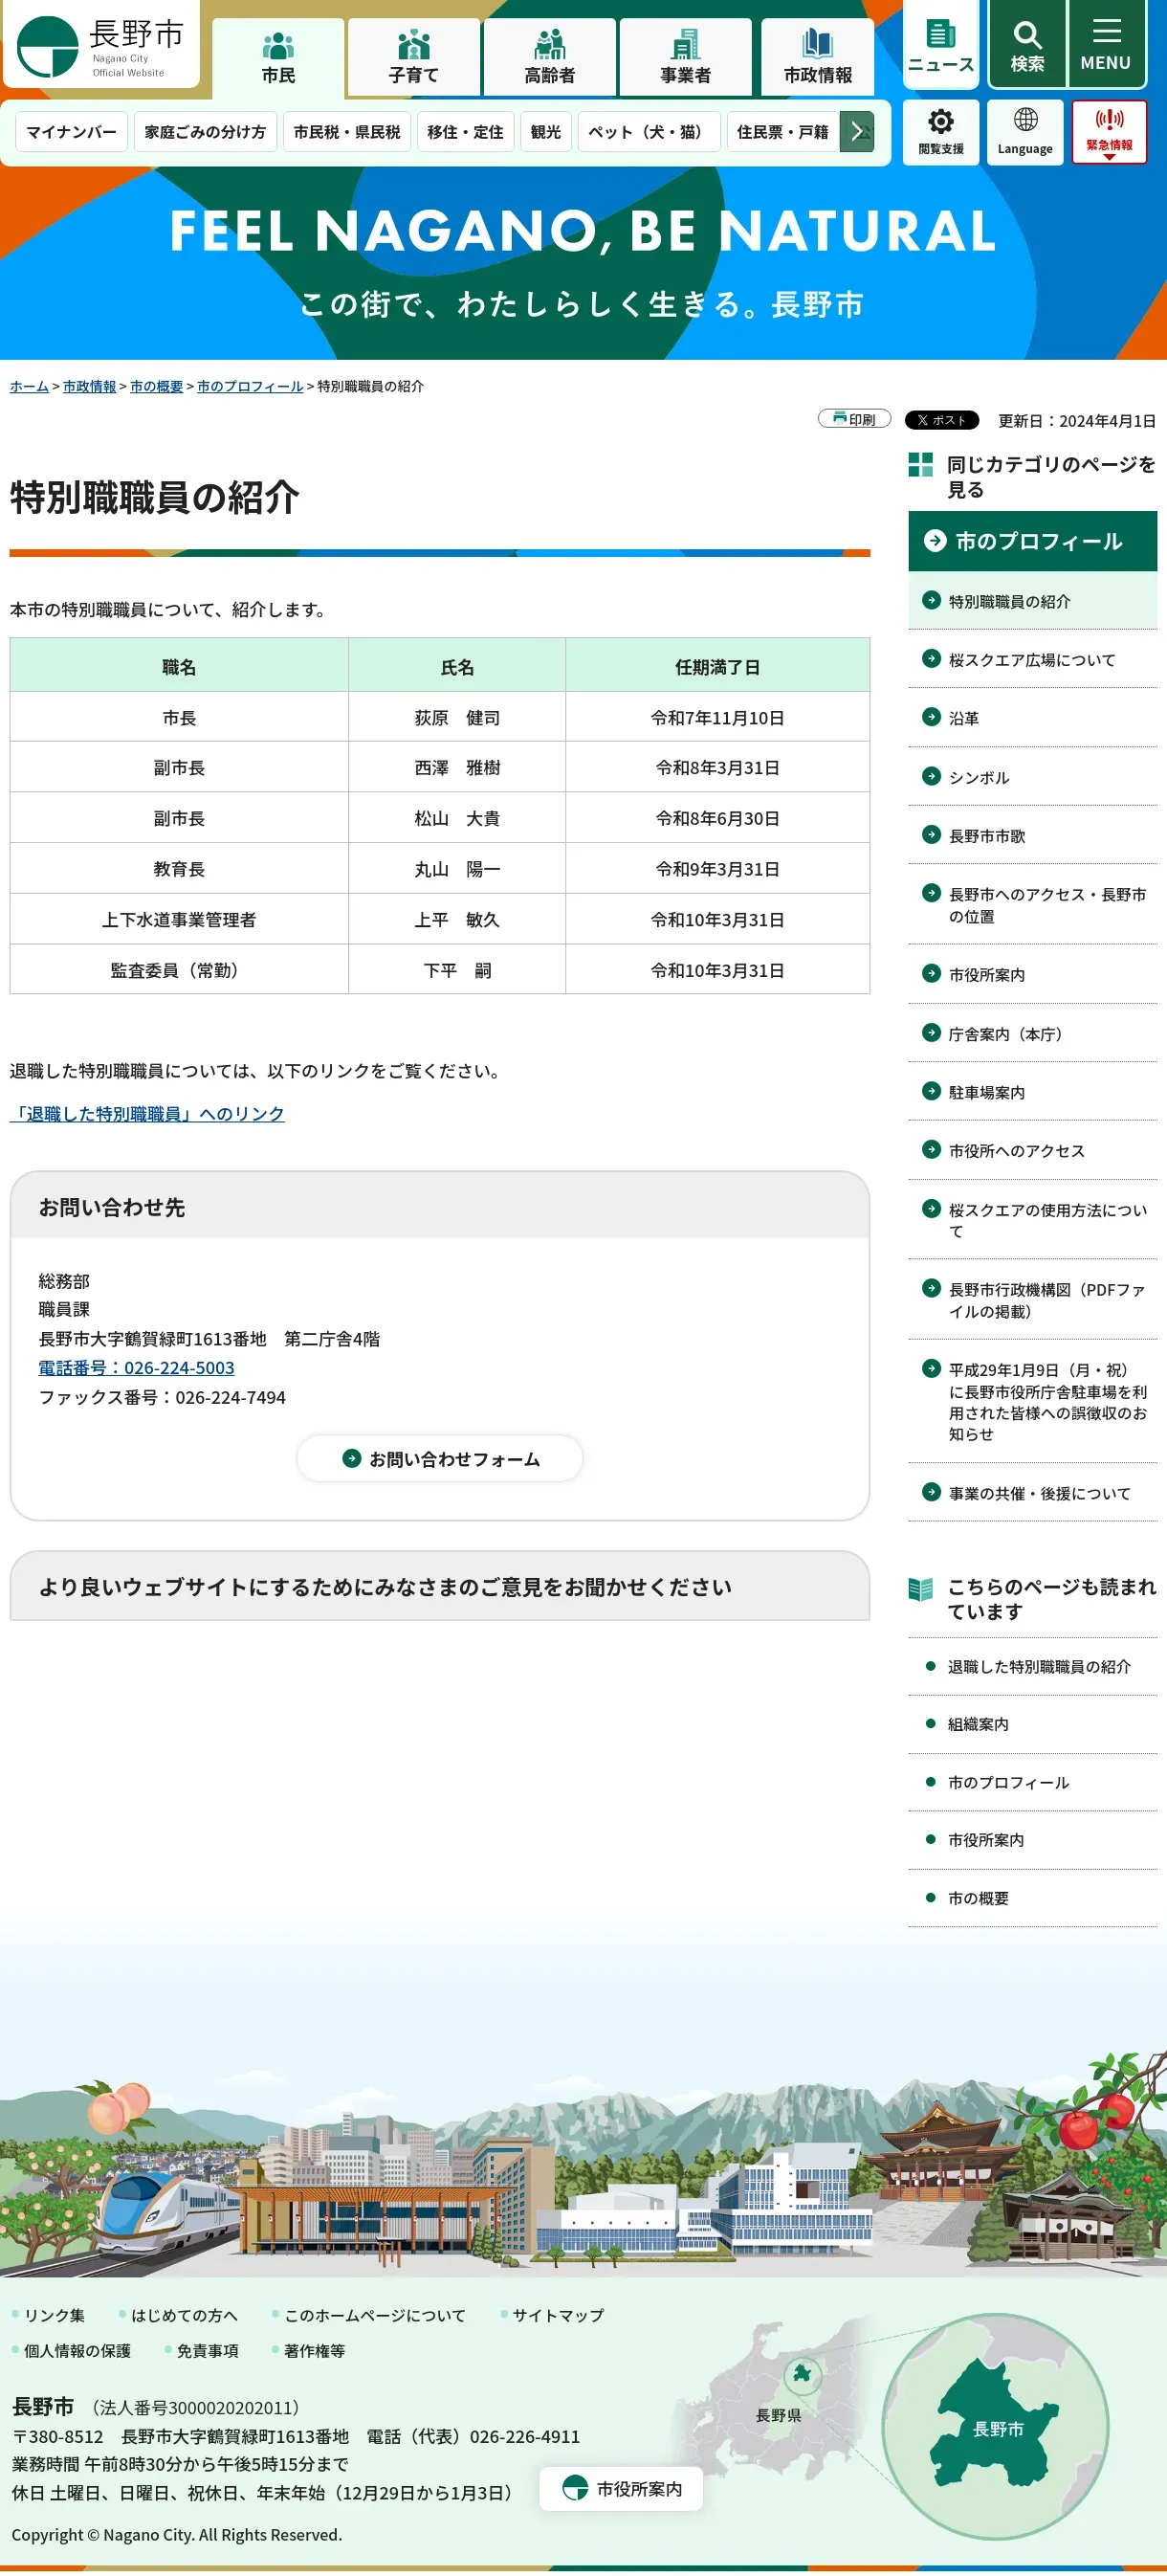Open the ニュース news icon button
The height and width of the screenshot is (2576, 1167).
coord(940,46)
